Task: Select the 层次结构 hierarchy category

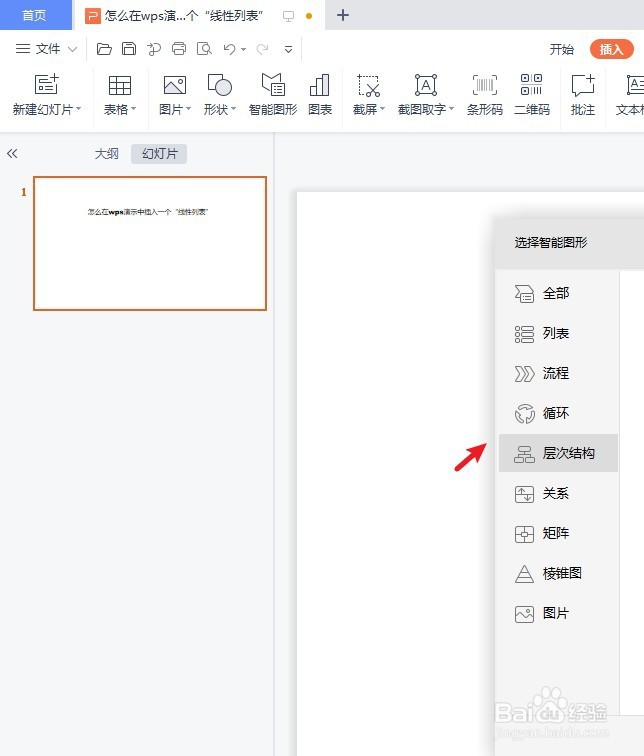Action: click(x=558, y=453)
